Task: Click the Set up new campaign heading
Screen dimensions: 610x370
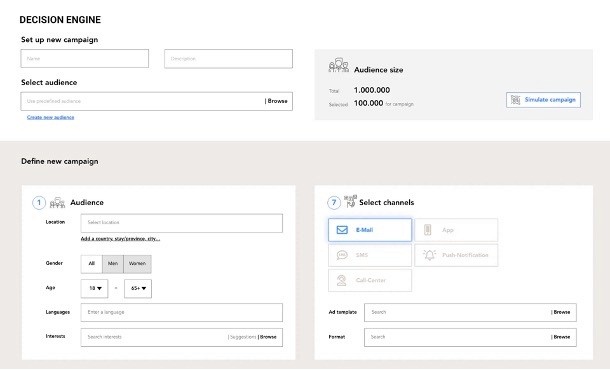Action: (x=60, y=40)
